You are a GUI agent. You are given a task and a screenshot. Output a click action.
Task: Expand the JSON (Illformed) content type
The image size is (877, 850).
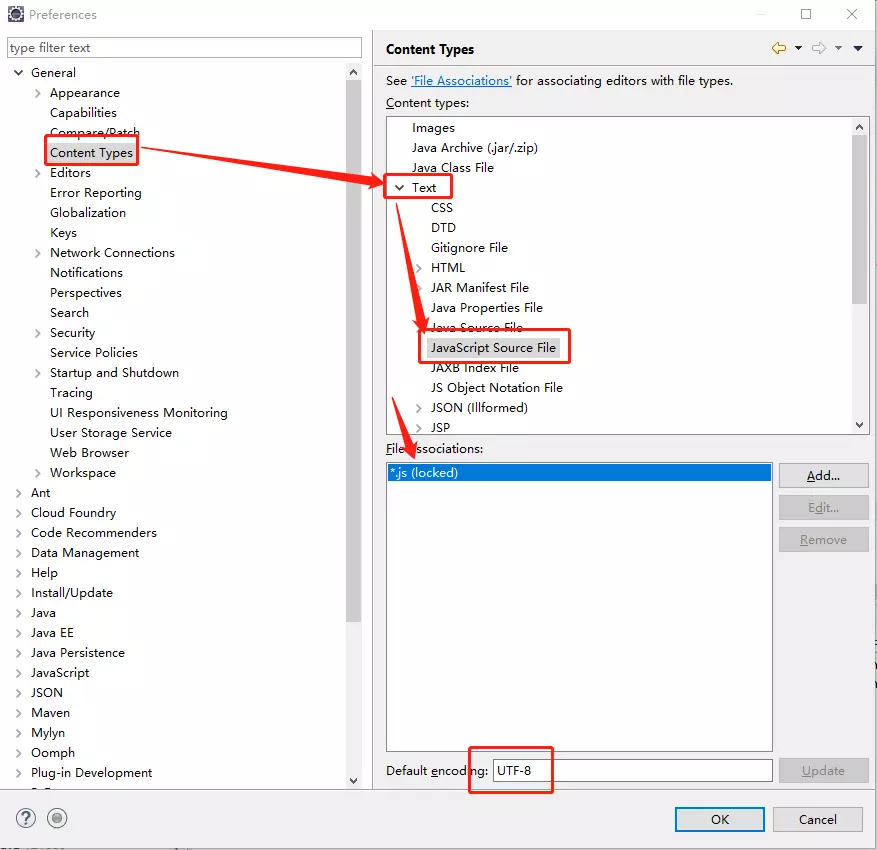point(419,408)
